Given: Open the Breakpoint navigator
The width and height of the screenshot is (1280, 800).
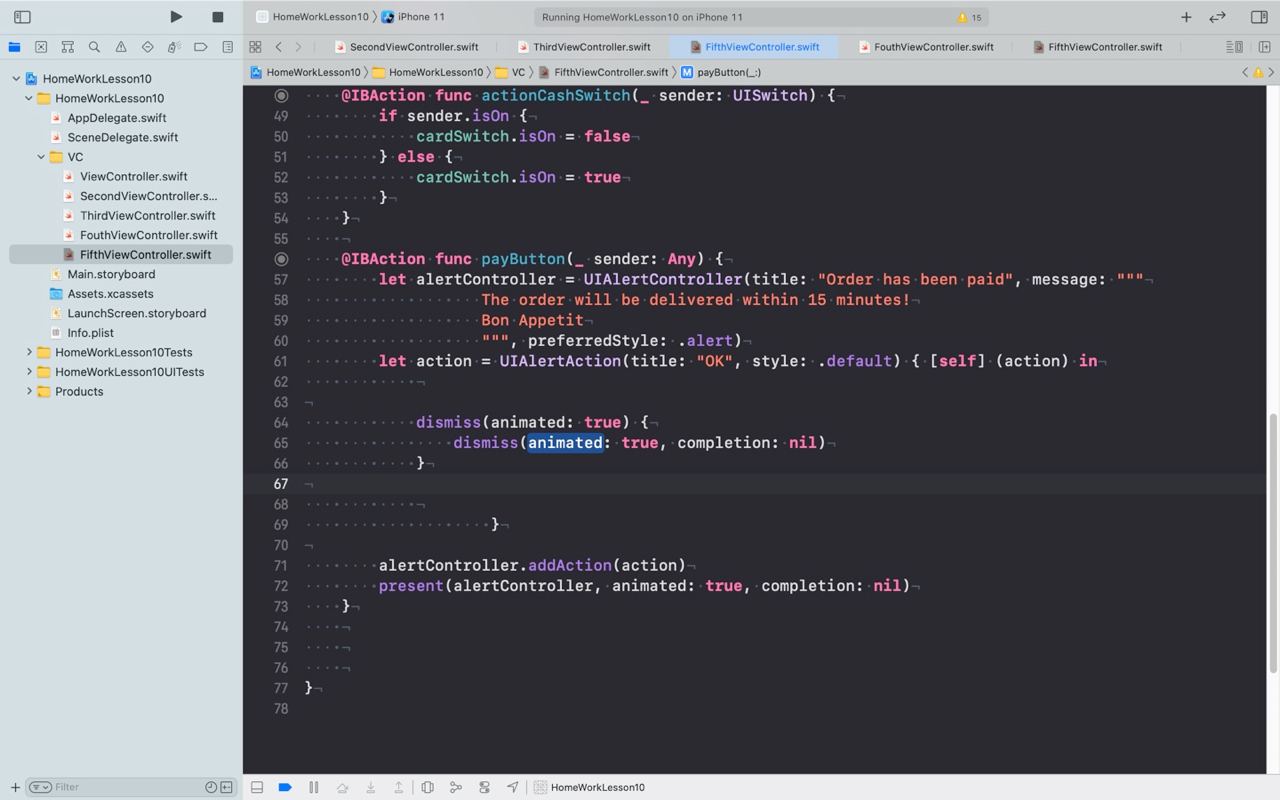Looking at the screenshot, I should [x=201, y=47].
